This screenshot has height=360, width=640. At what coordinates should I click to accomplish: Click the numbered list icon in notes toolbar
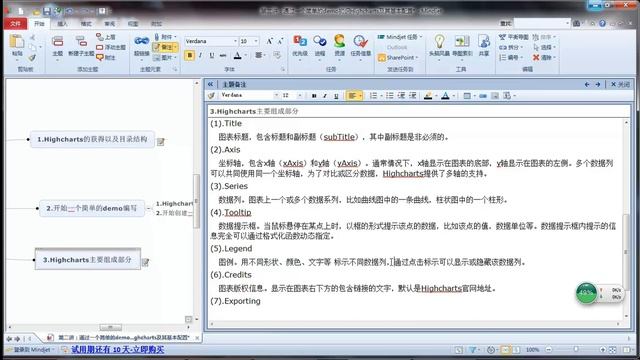(x=373, y=96)
